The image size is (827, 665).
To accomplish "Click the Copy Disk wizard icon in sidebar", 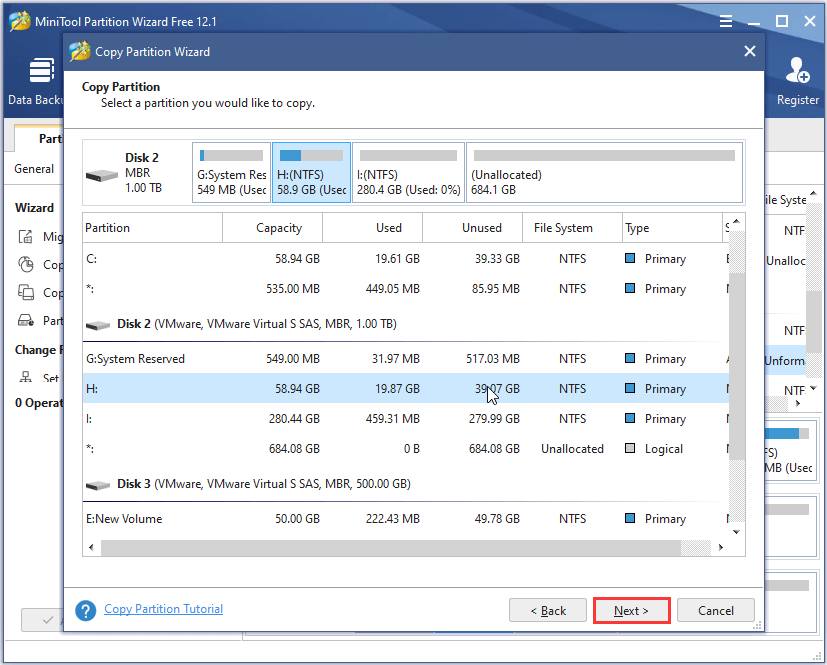I will 26,292.
